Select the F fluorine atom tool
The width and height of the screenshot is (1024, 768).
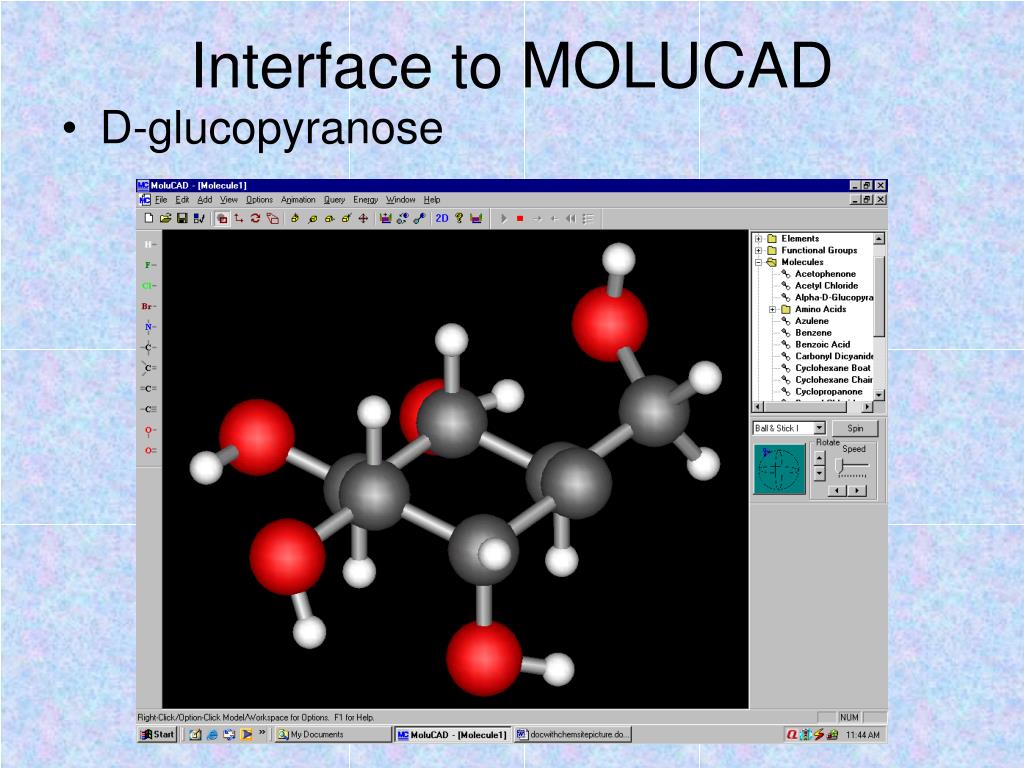[149, 265]
